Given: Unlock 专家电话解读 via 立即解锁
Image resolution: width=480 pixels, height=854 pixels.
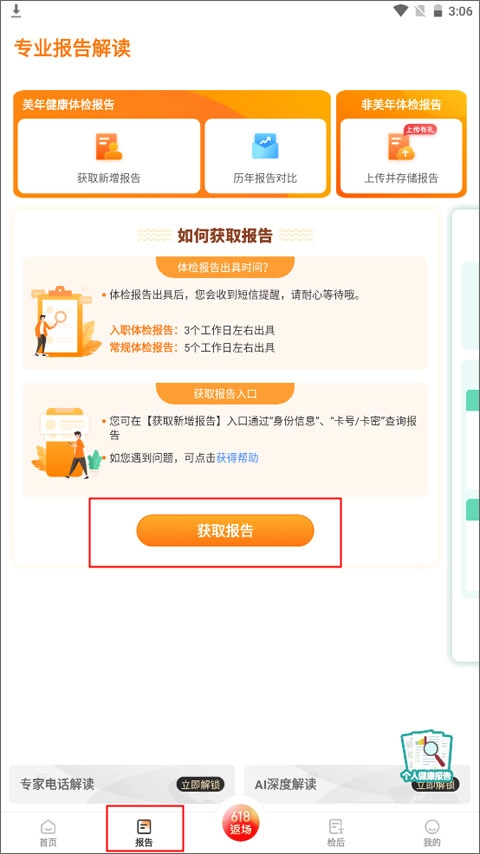Looking at the screenshot, I should point(200,784).
